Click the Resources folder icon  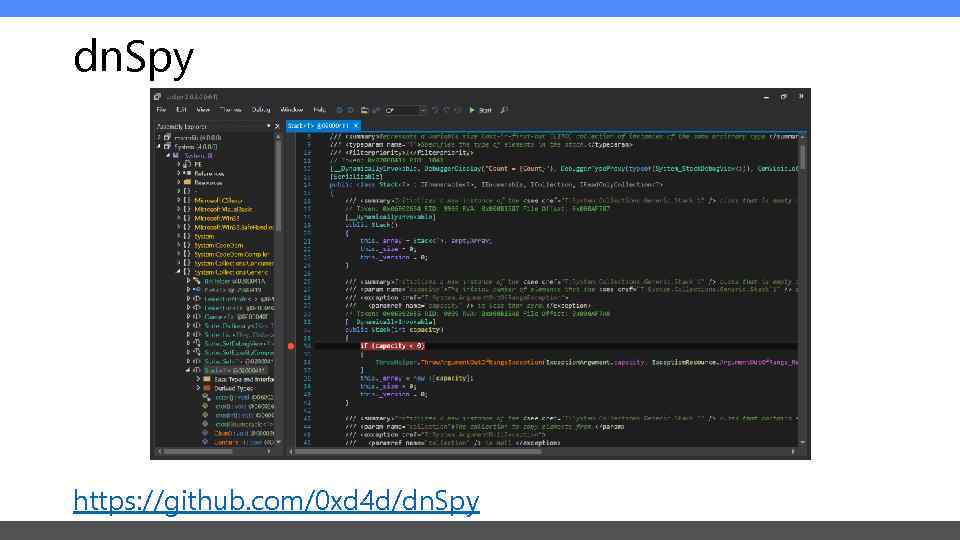187,182
